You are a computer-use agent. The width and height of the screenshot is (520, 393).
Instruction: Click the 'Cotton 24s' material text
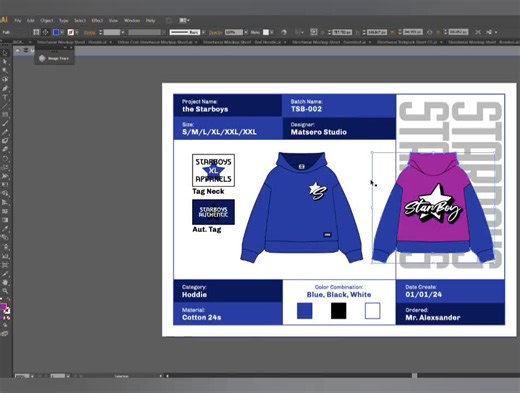click(201, 317)
